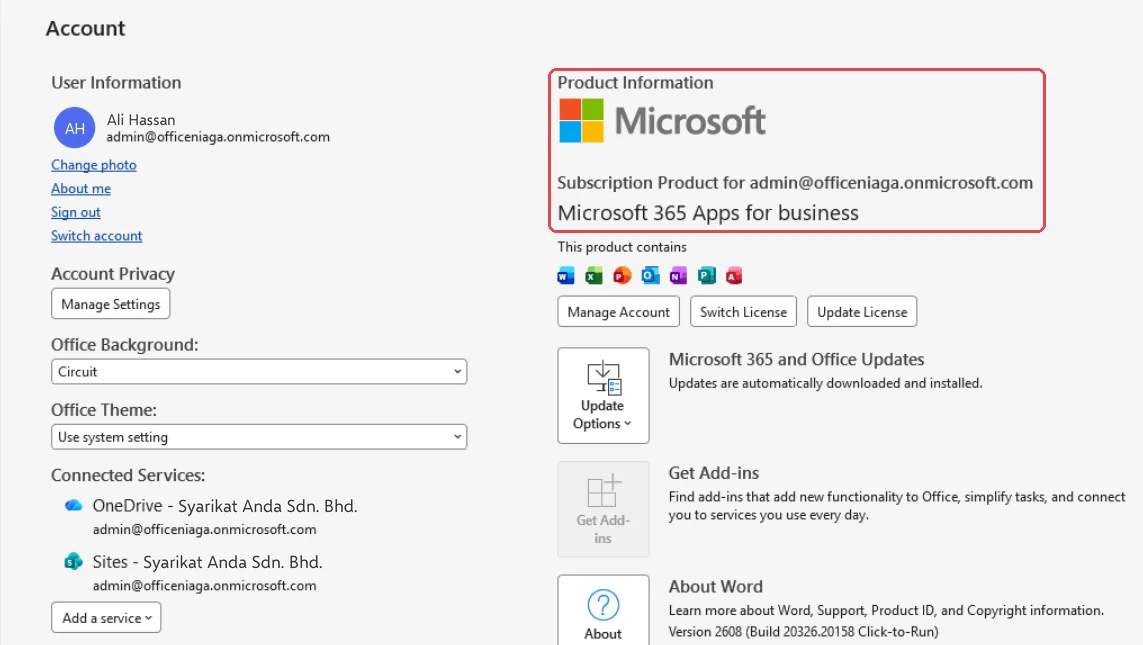The image size is (1143, 645).
Task: Click the Account Privacy heading
Action: pyautogui.click(x=113, y=274)
